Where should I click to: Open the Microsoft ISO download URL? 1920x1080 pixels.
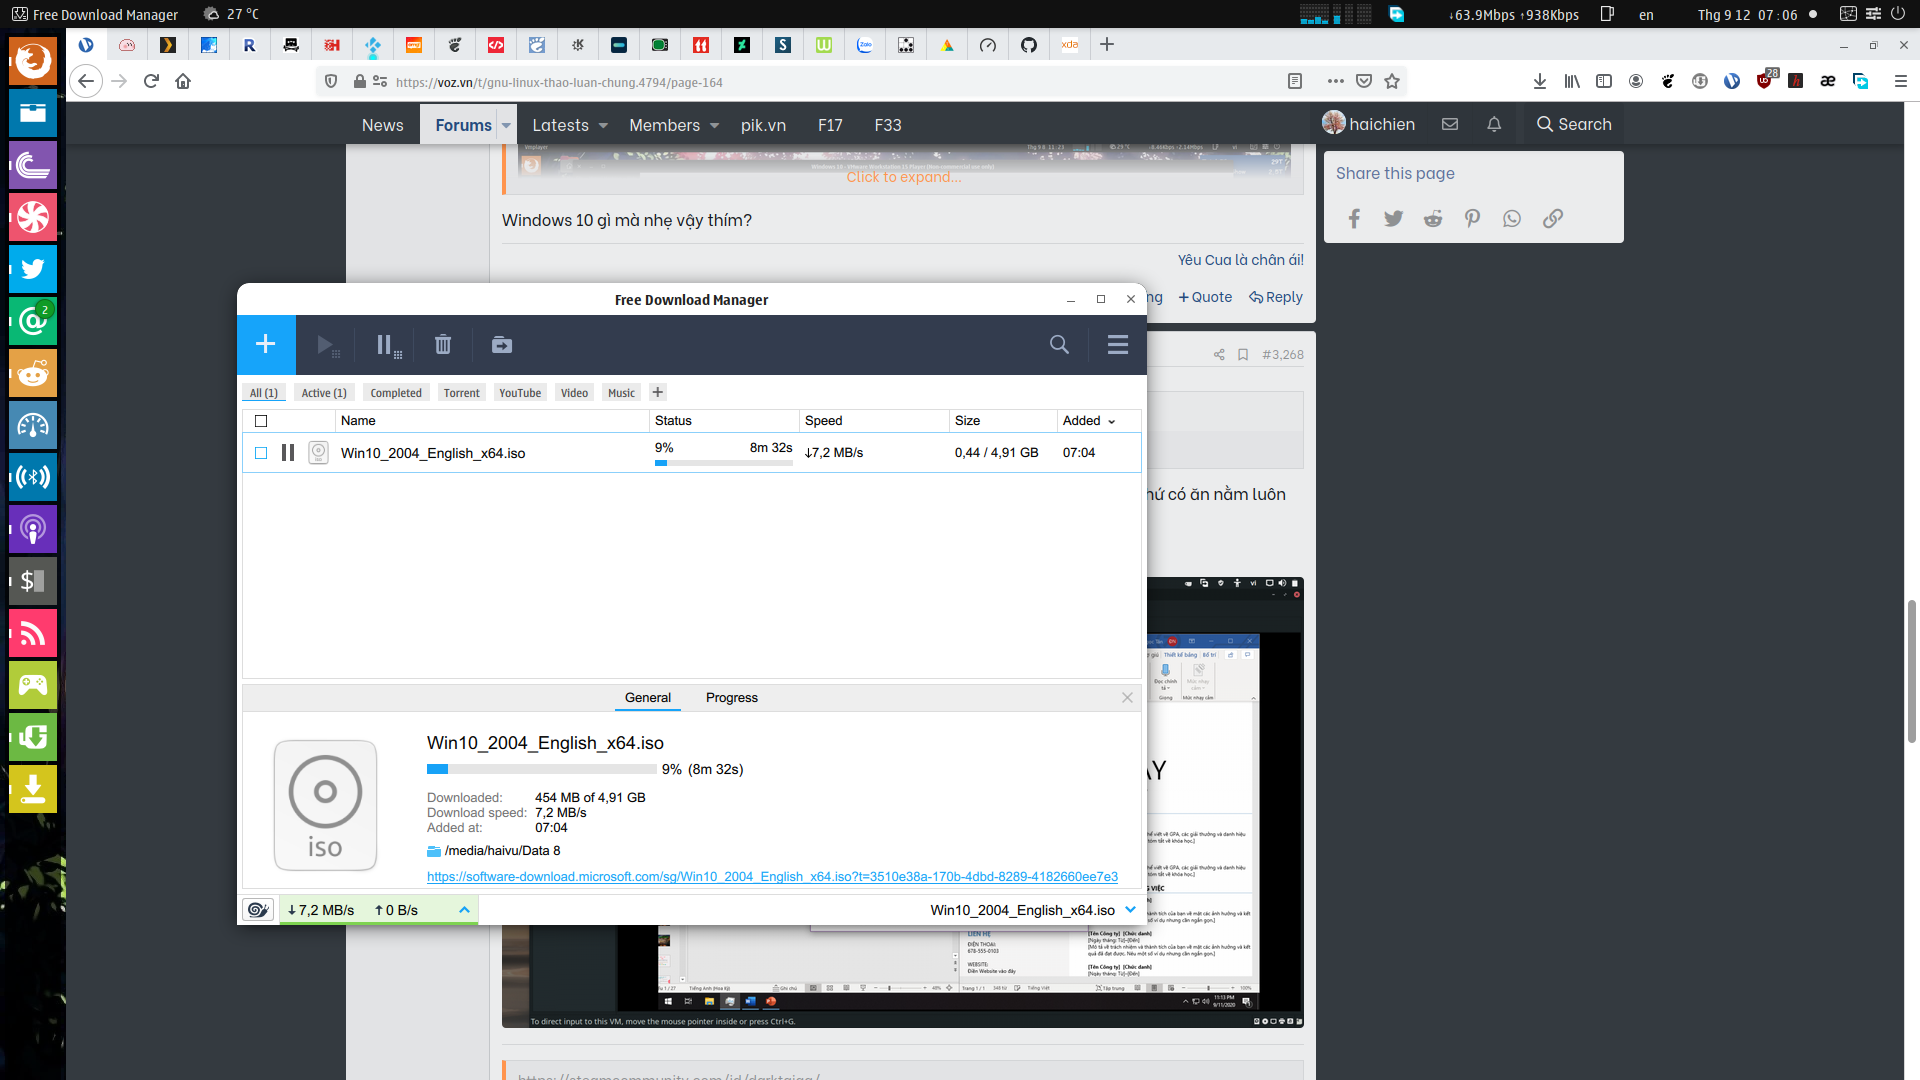(772, 877)
